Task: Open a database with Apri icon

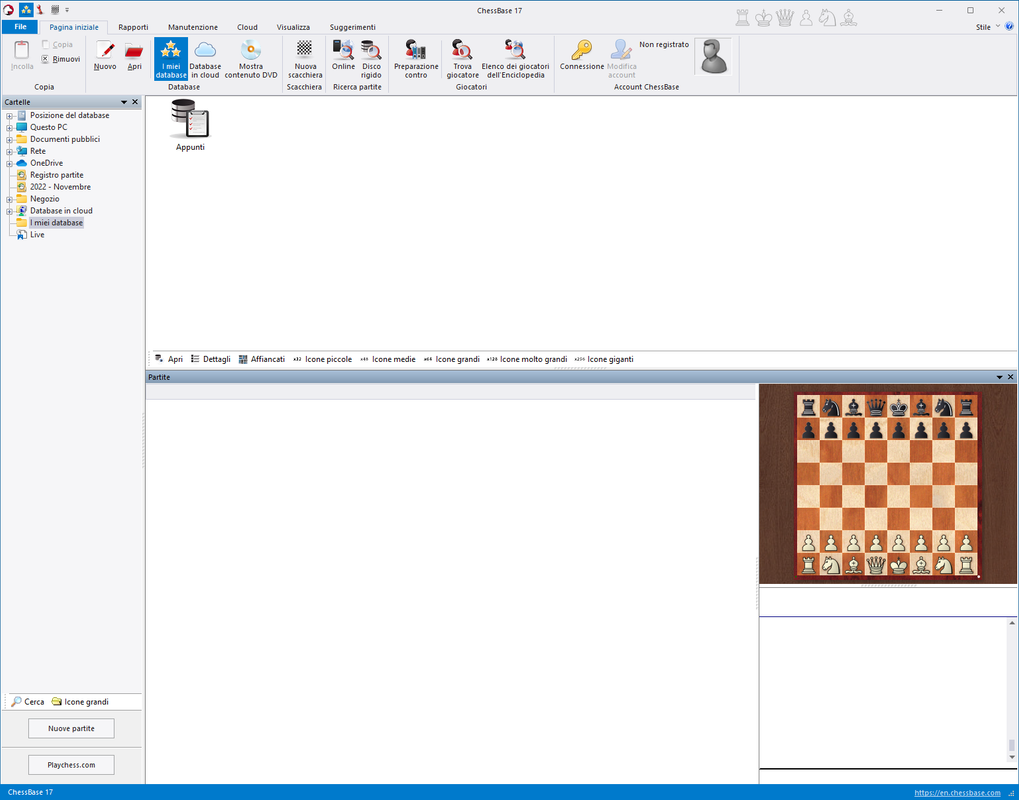Action: click(134, 56)
